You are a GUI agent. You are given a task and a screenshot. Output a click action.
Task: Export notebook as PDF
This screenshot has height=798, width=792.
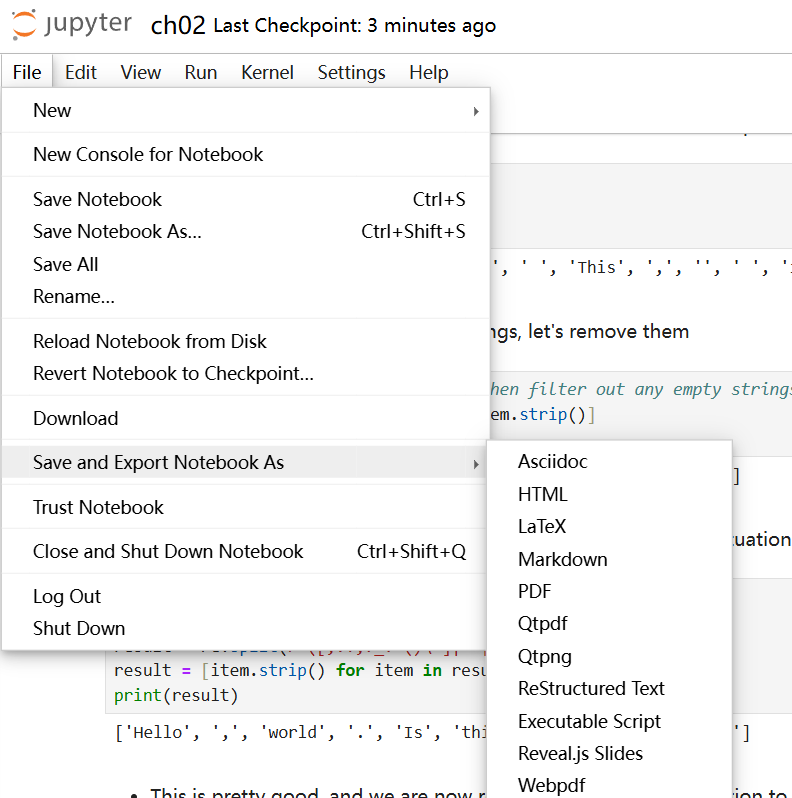pos(609,591)
